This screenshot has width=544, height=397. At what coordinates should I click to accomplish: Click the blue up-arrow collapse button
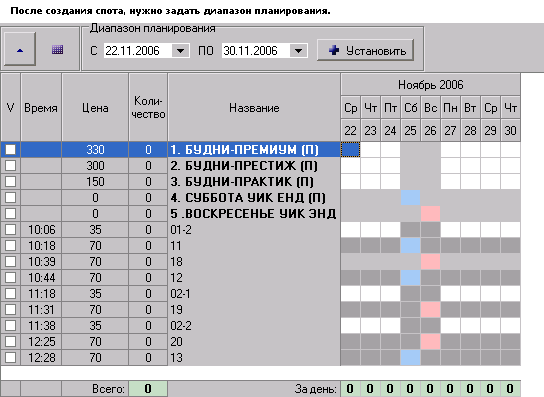point(20,49)
